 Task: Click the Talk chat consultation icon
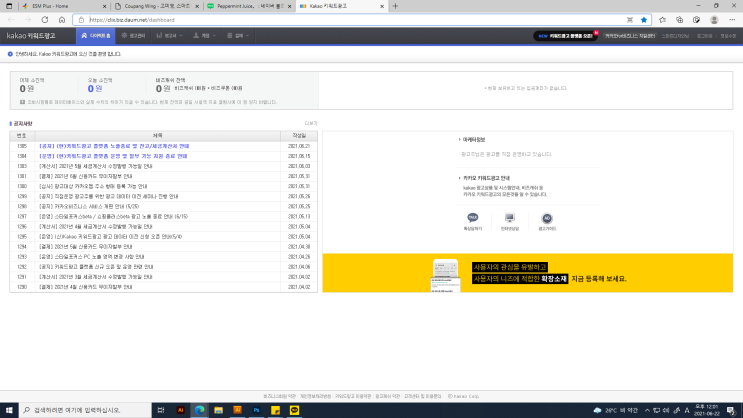472,218
